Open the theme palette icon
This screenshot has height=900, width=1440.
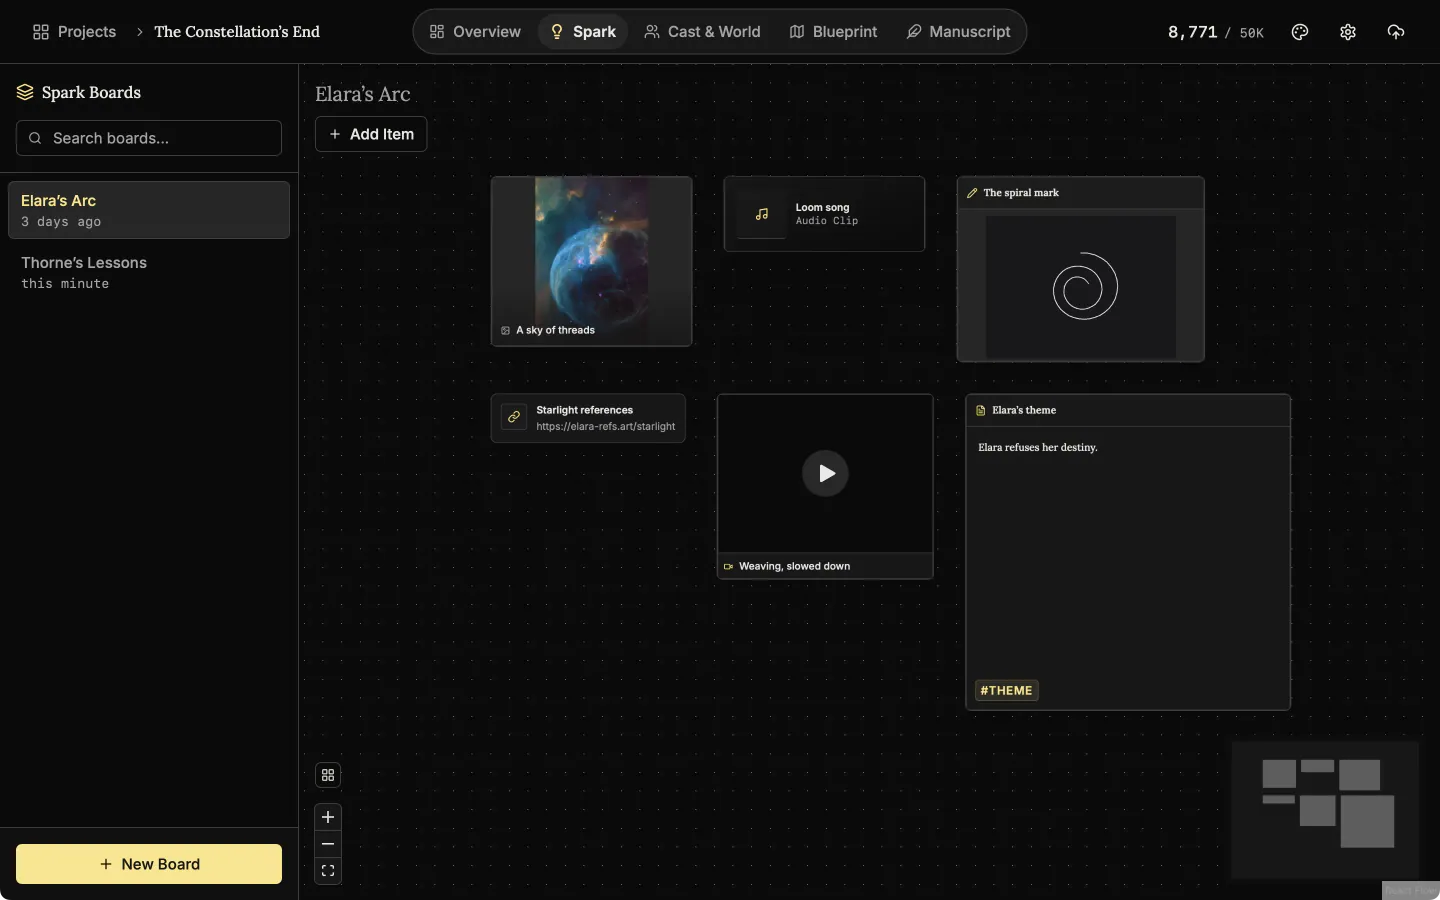[x=1300, y=32]
